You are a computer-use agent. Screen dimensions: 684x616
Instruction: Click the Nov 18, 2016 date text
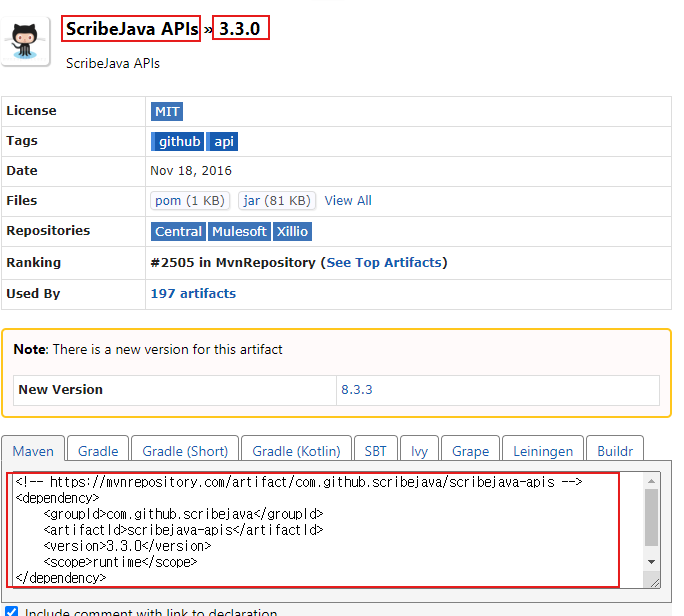191,171
